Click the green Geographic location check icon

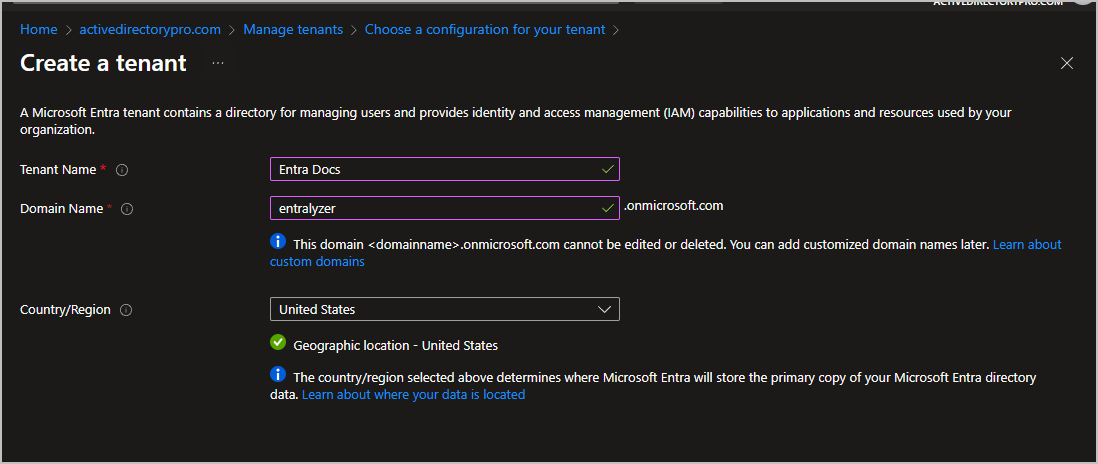[x=278, y=343]
